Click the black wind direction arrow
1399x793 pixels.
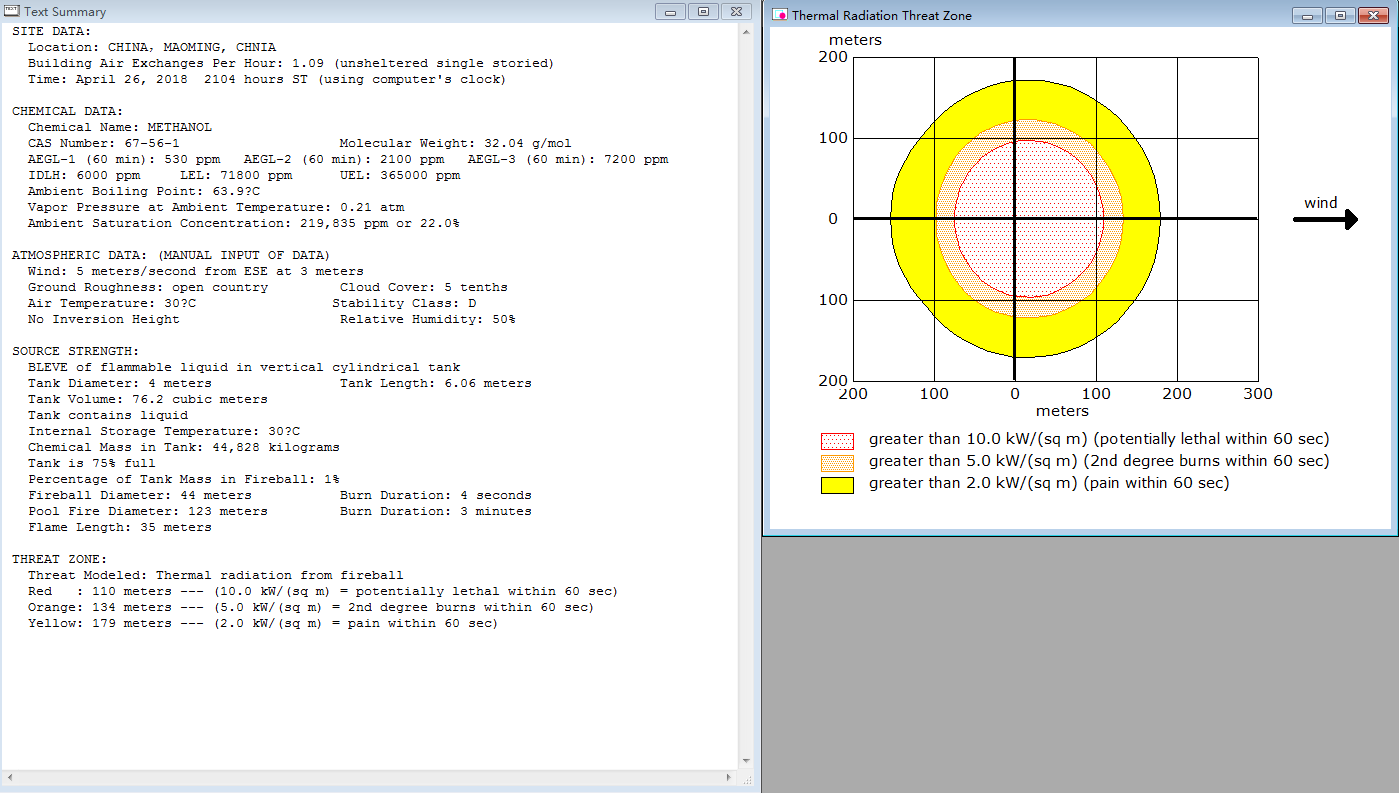pyautogui.click(x=1325, y=219)
